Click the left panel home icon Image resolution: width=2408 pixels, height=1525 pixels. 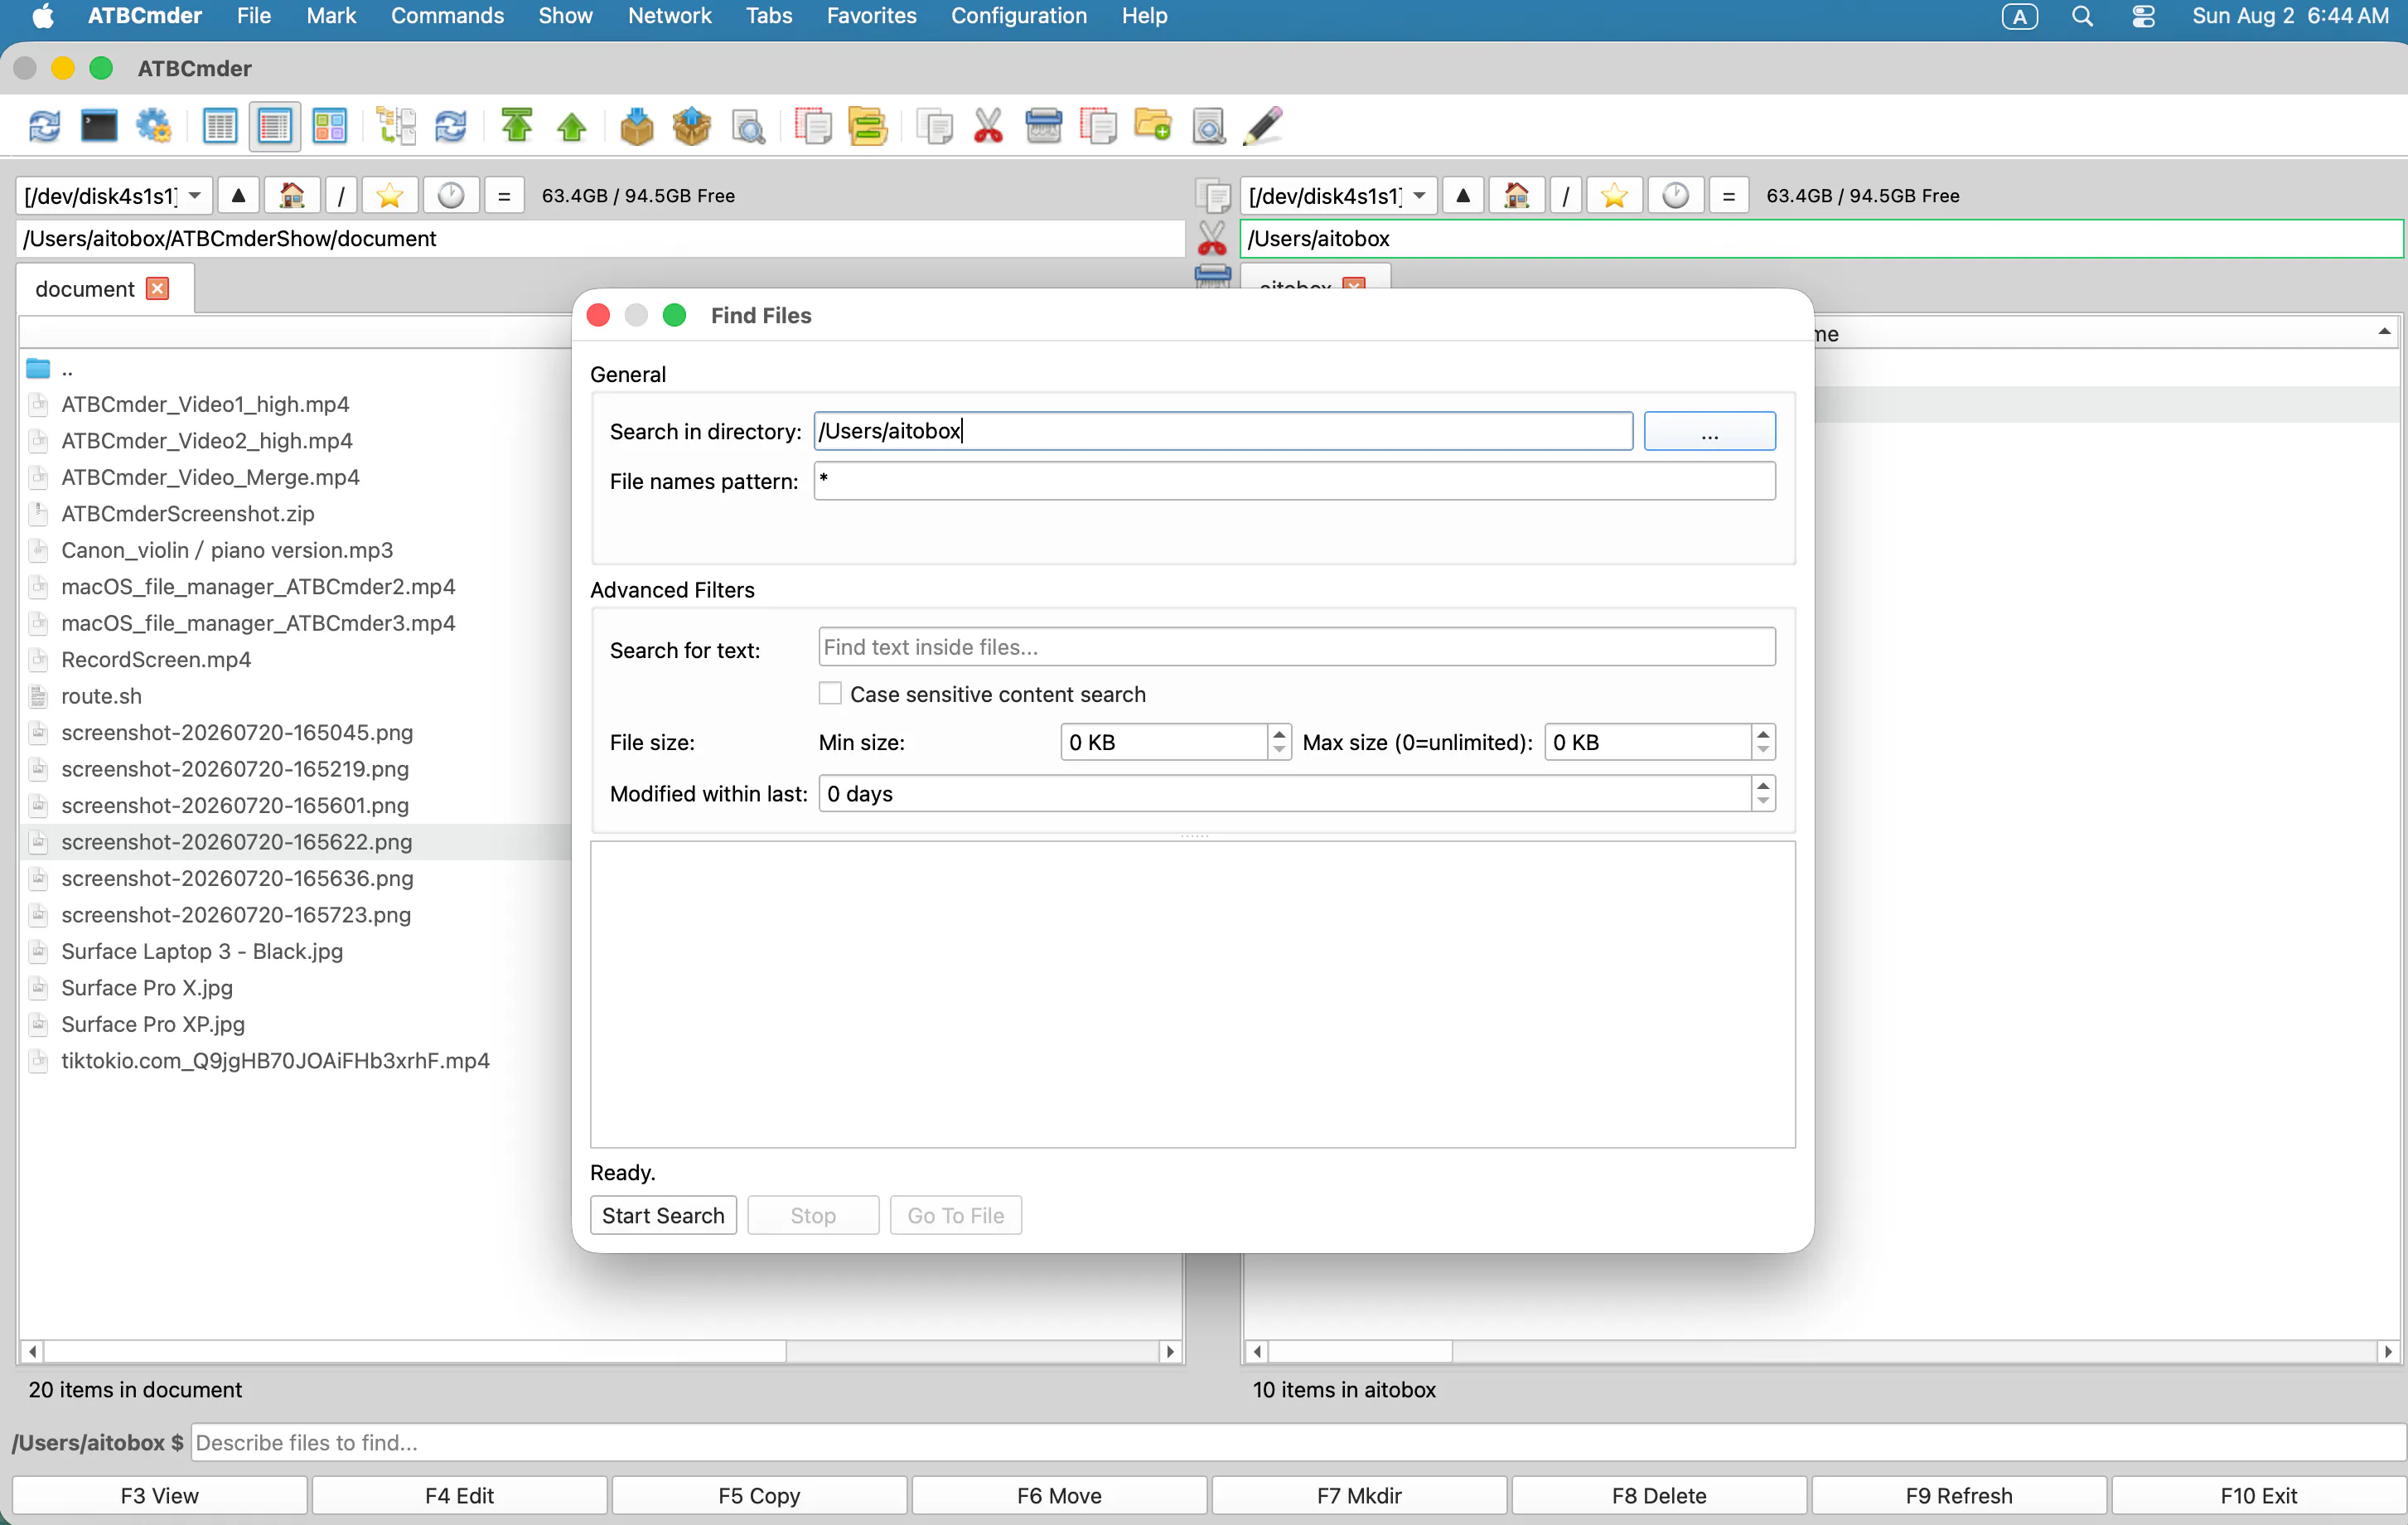(x=292, y=195)
